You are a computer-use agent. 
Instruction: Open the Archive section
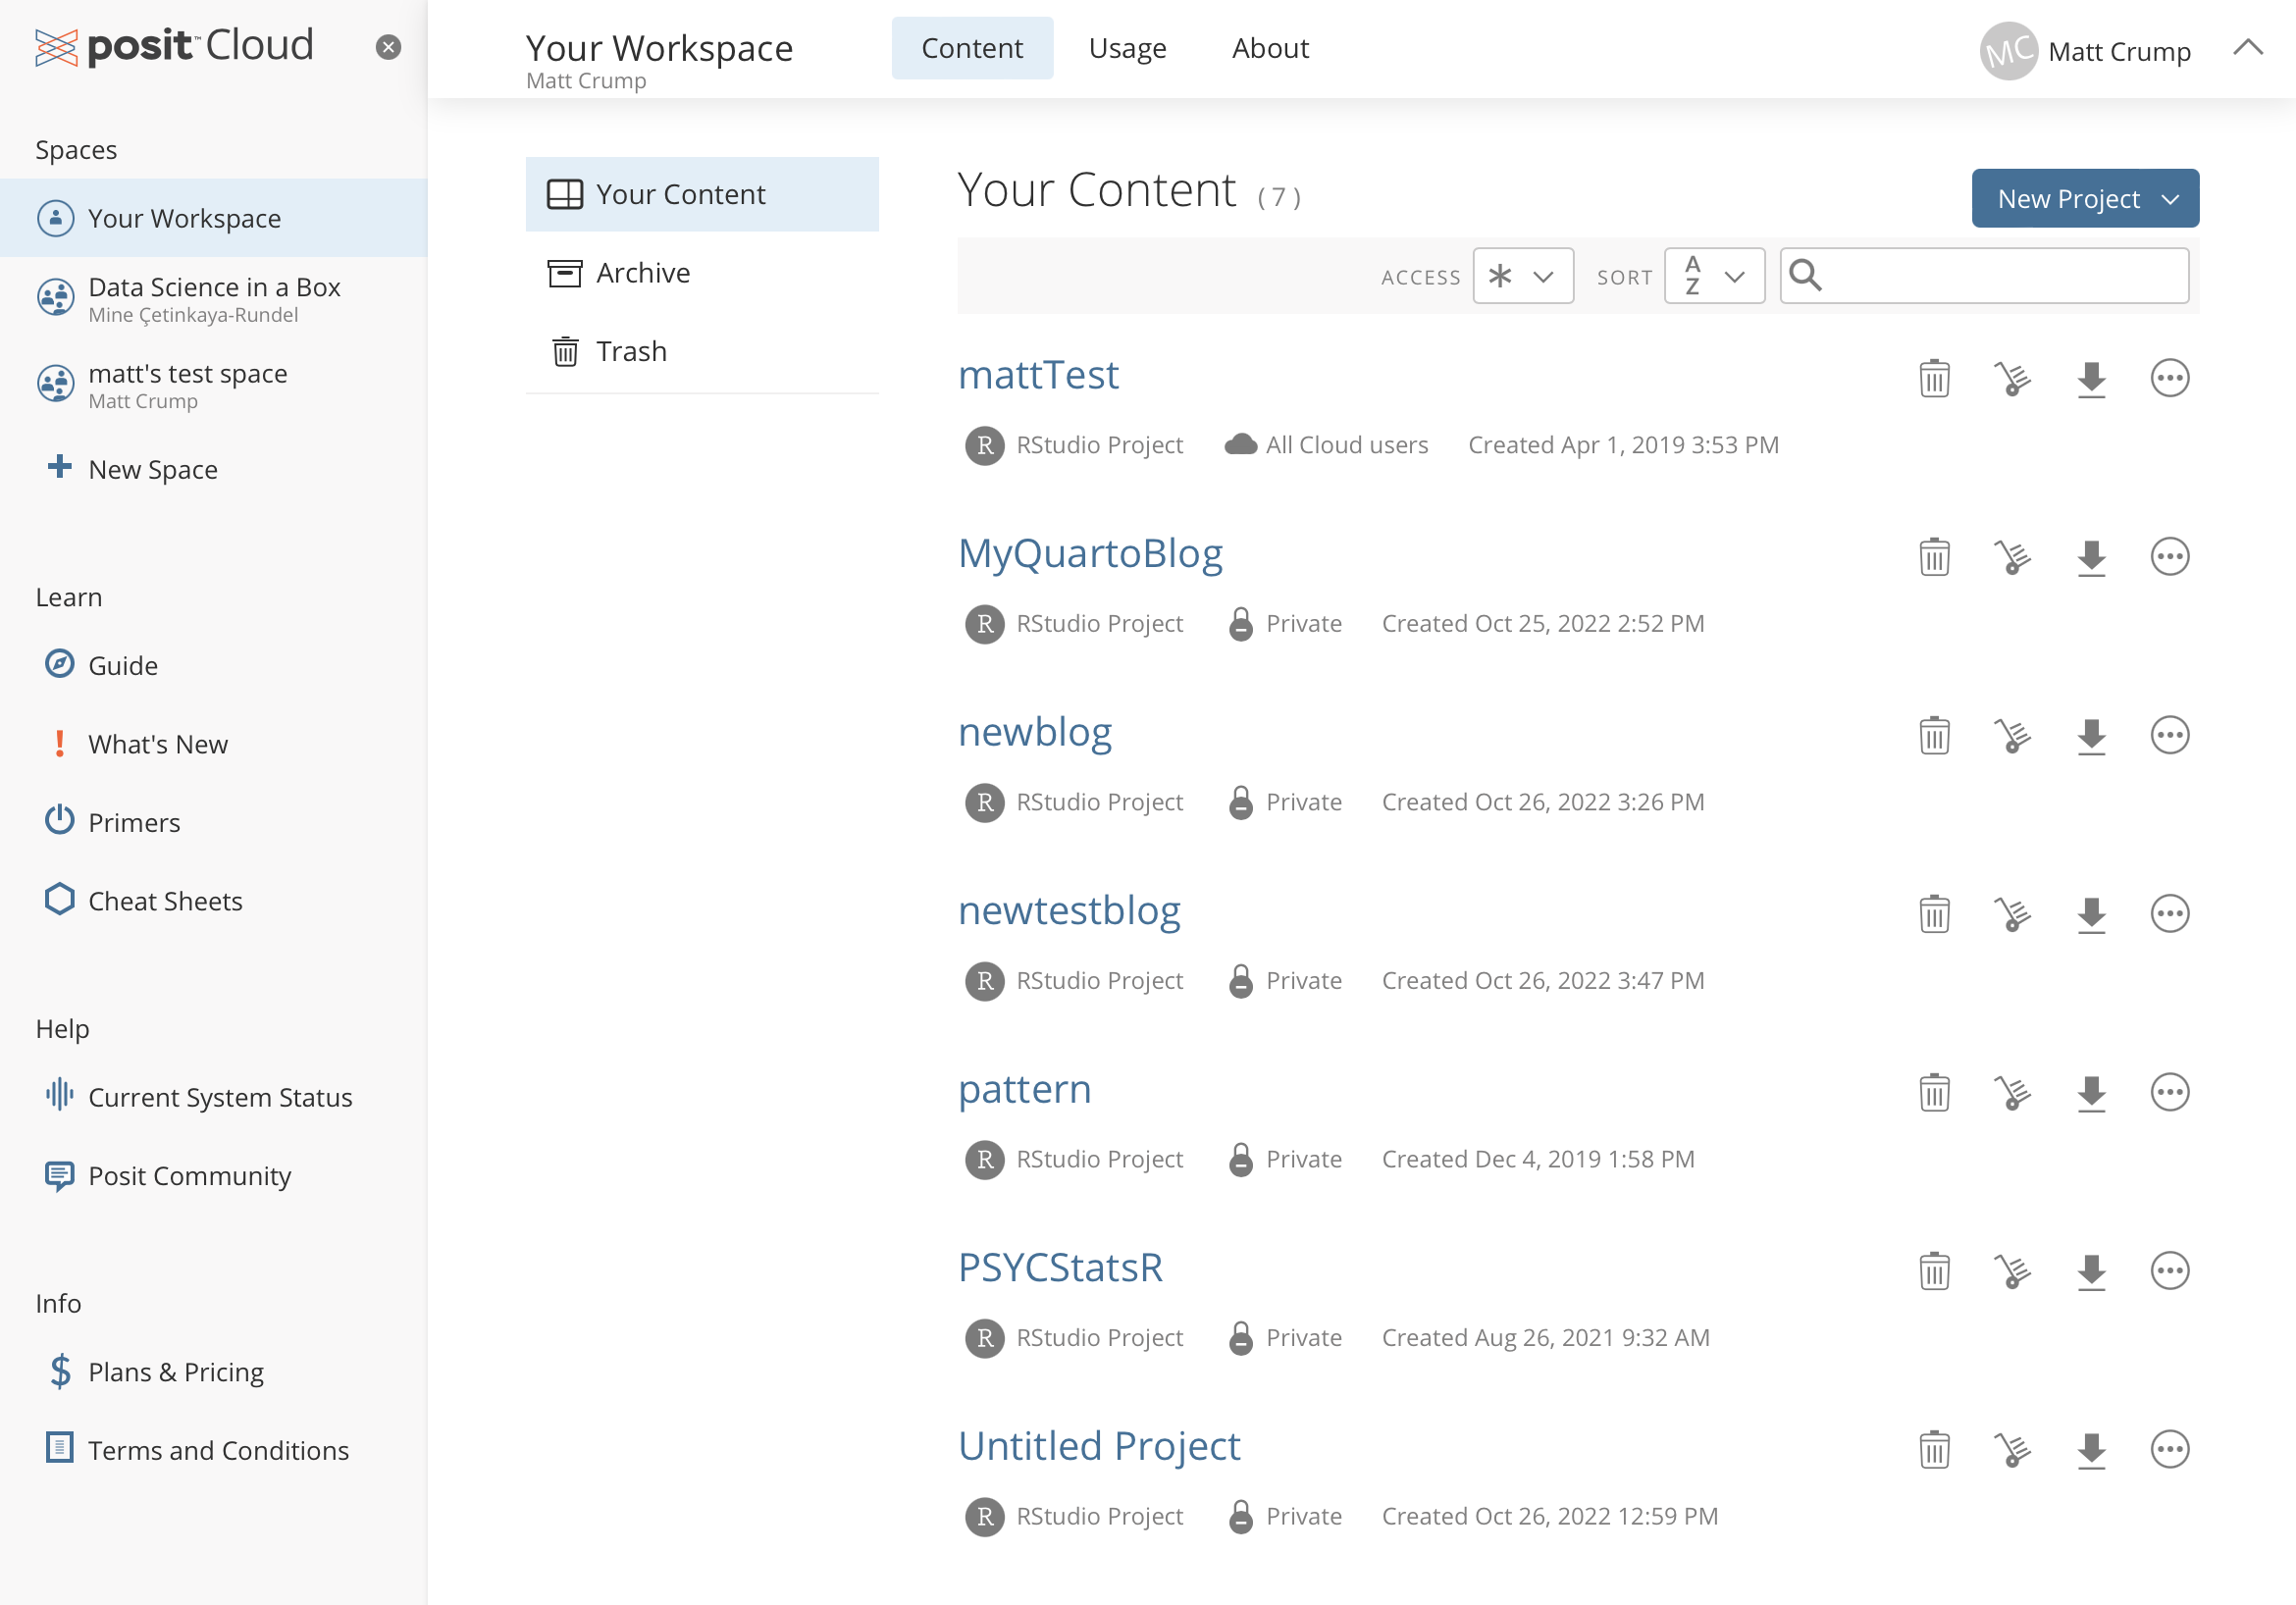[x=643, y=273]
